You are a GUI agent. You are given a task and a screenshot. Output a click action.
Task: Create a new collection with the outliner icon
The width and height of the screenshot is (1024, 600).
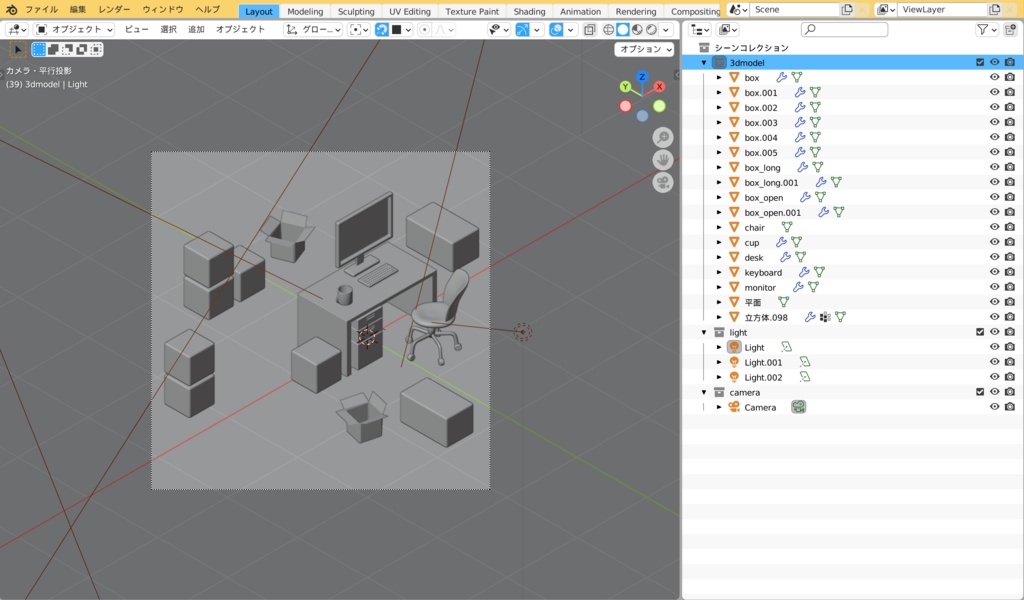pyautogui.click(x=1011, y=28)
